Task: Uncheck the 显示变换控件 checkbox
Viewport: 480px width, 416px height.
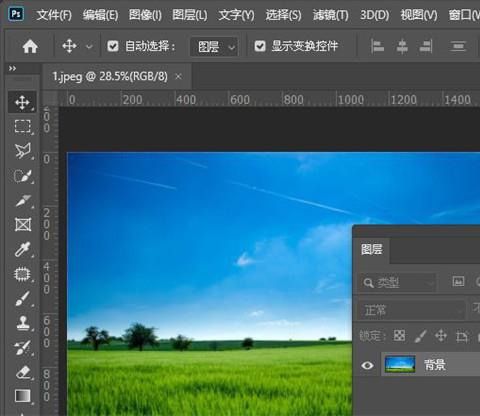Action: click(260, 46)
